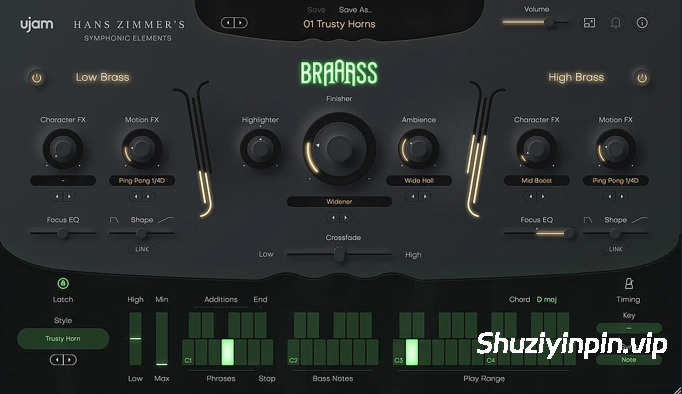Open the info icon

click(x=642, y=23)
